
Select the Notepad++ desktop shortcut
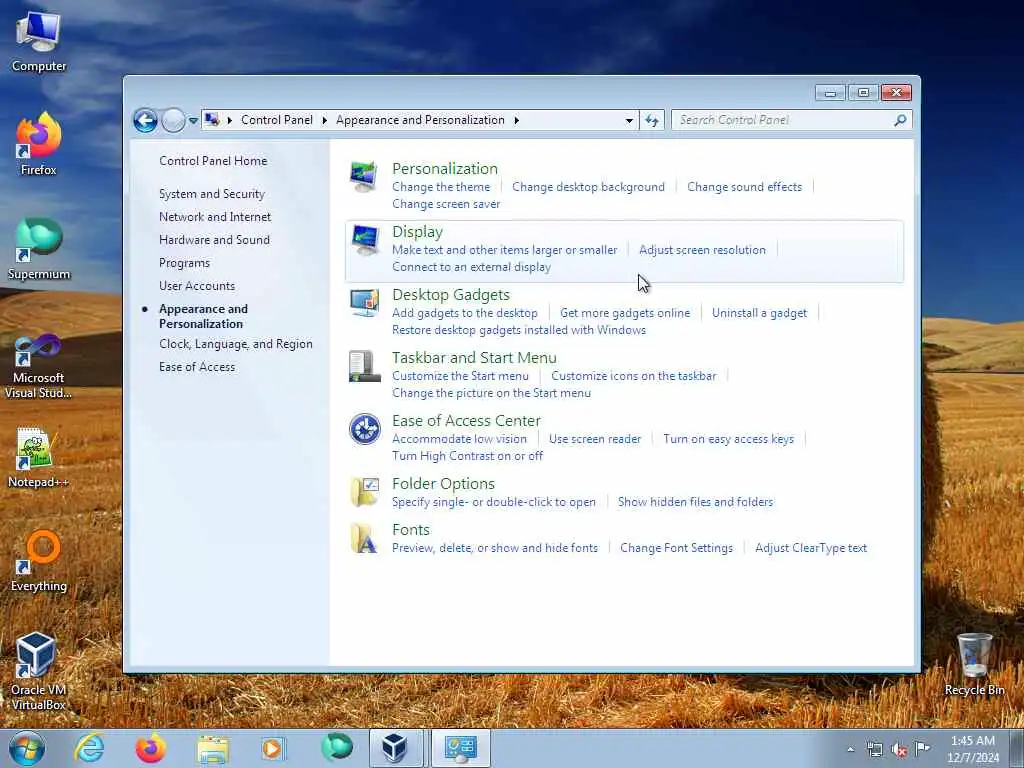pos(39,457)
